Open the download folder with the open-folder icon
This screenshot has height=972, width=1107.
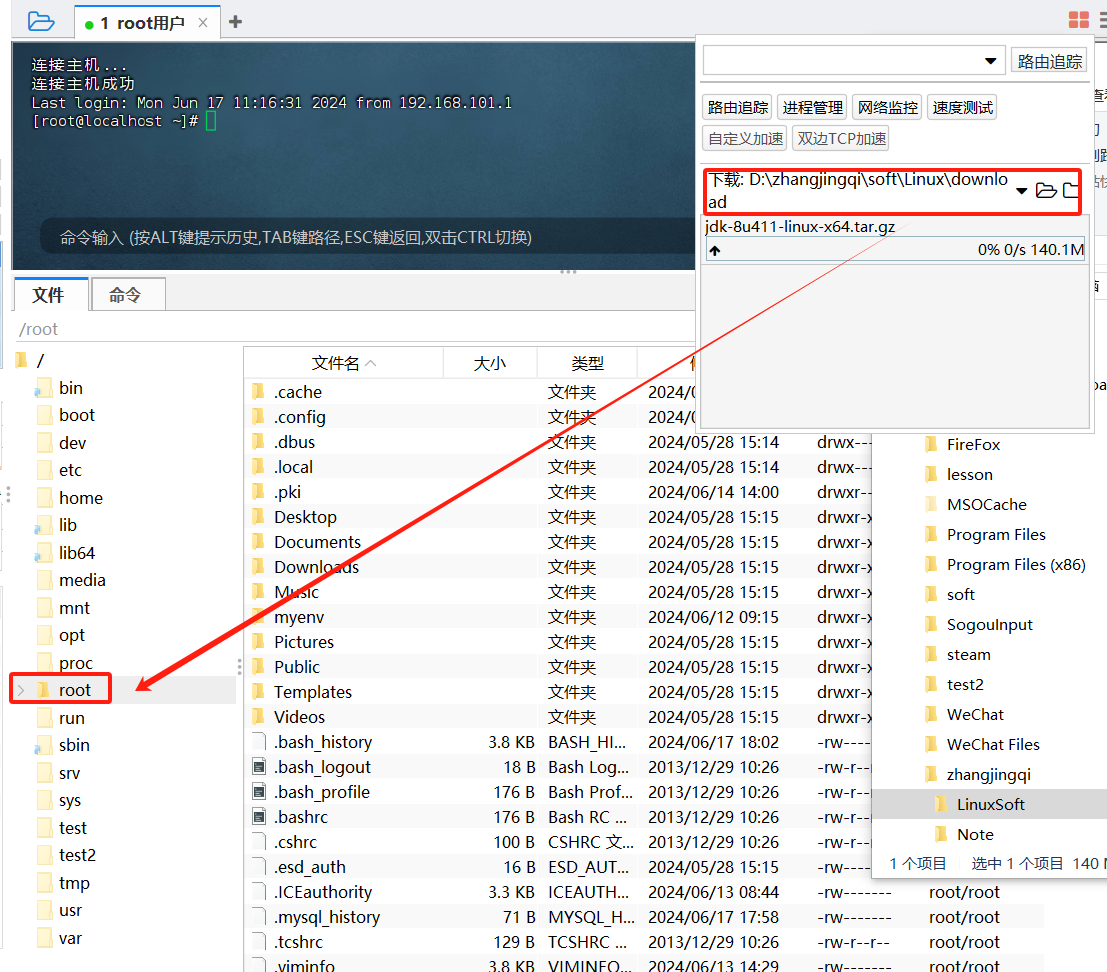click(x=1046, y=191)
